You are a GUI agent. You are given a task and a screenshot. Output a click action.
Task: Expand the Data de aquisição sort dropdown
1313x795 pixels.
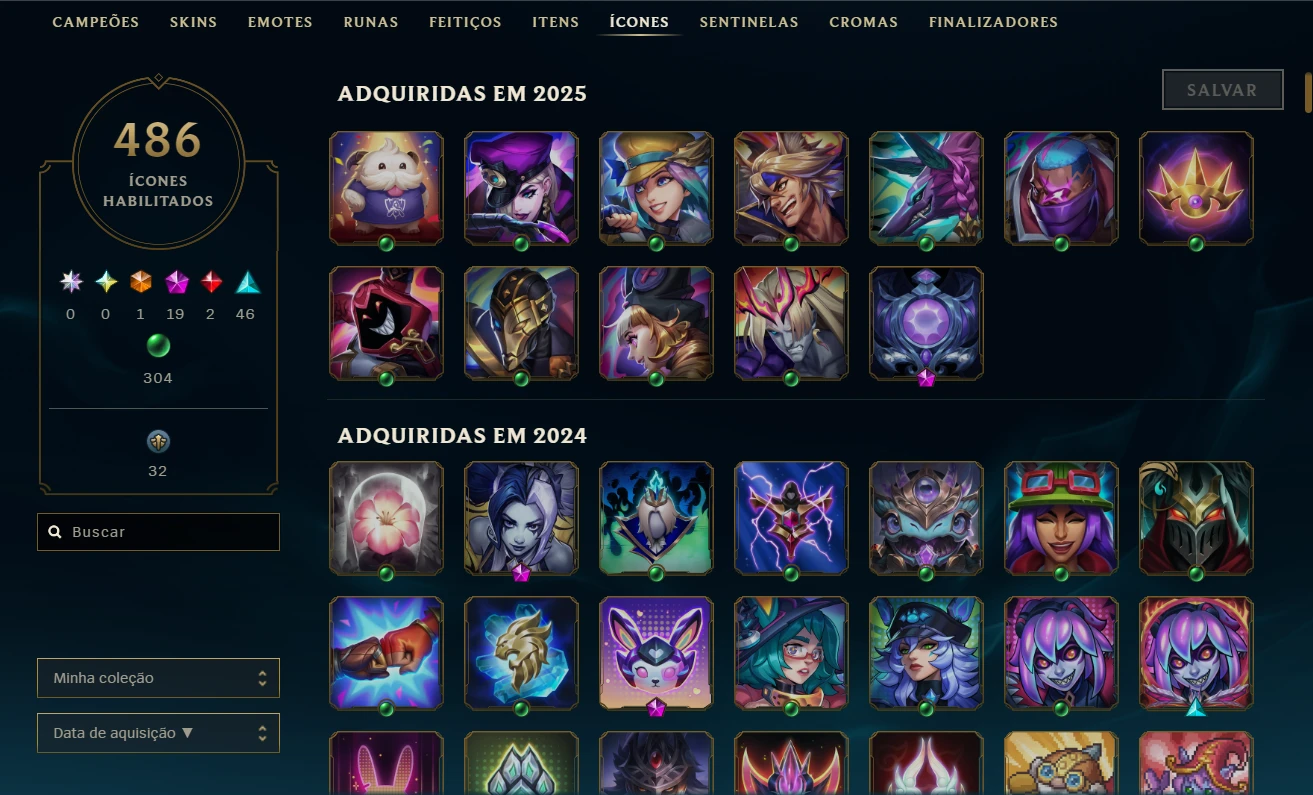pyautogui.click(x=158, y=733)
